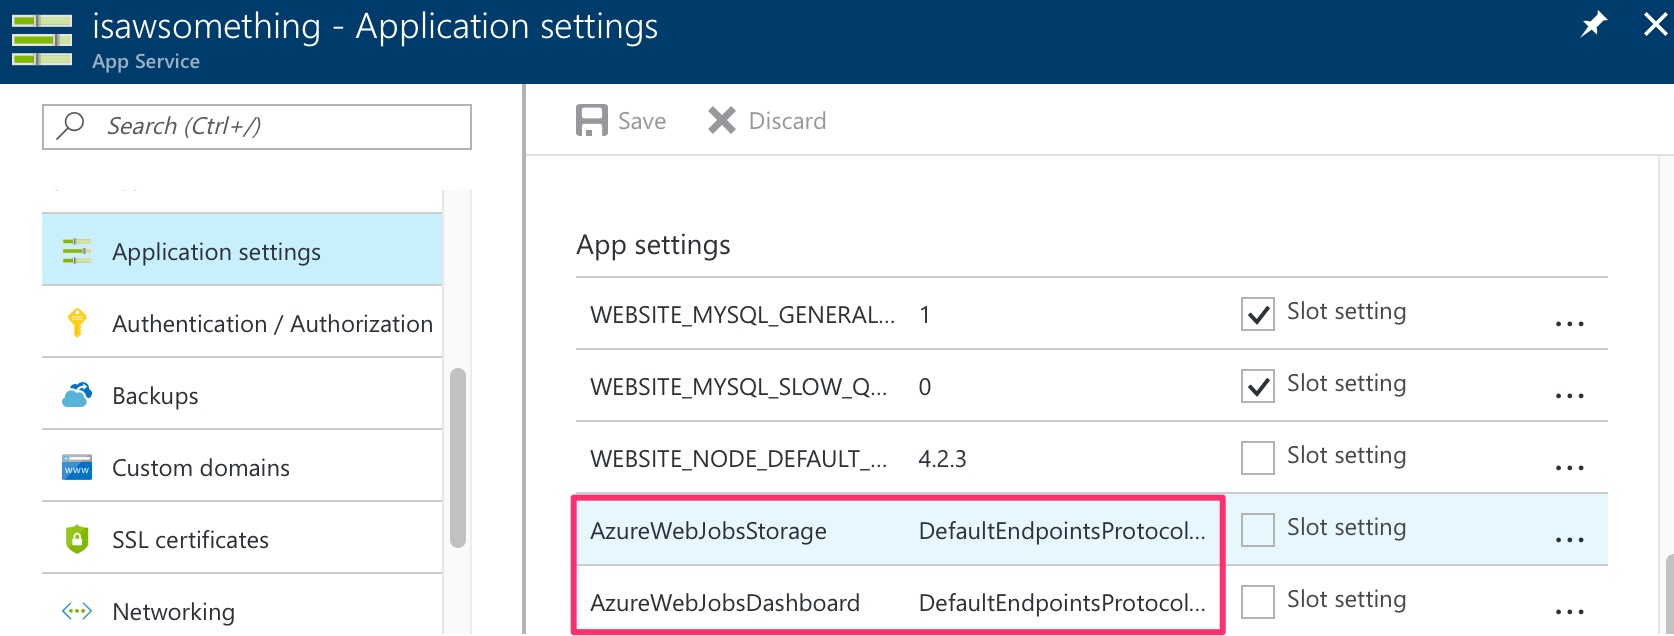Click the settings pane scrollbar at right

point(1669,596)
